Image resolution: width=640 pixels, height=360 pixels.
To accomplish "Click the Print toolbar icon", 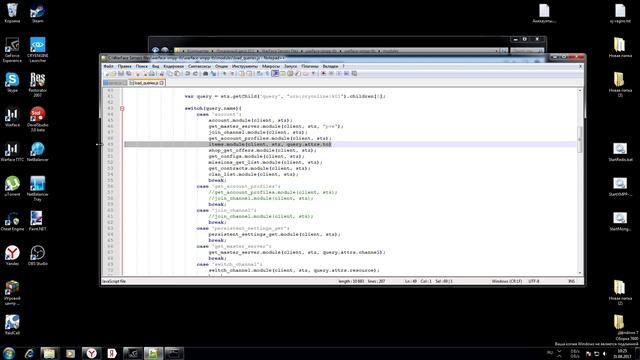I will [x=152, y=74].
